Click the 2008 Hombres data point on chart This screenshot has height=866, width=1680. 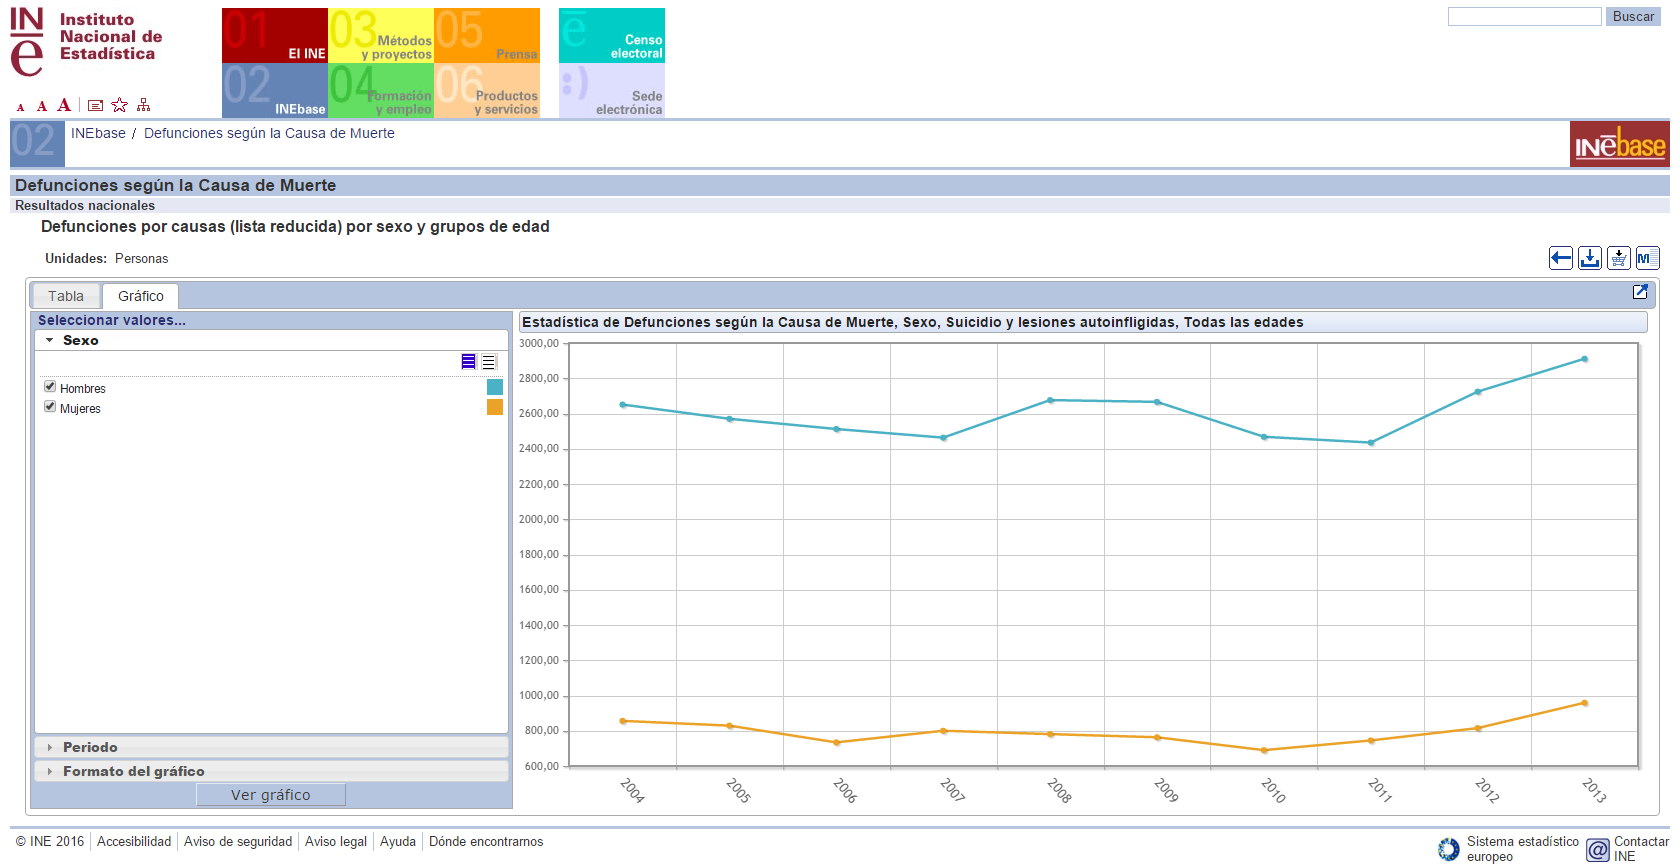pos(1050,400)
